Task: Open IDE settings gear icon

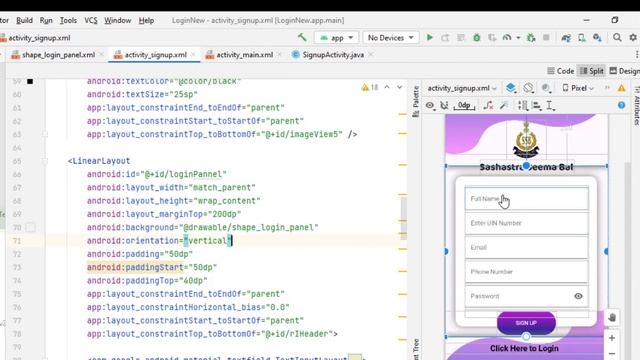Action: pyautogui.click(x=633, y=38)
